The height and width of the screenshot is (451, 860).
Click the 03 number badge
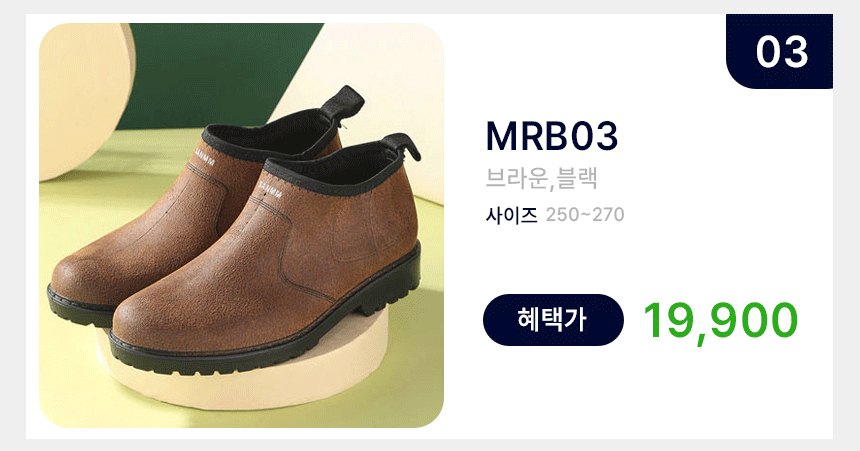coord(779,51)
